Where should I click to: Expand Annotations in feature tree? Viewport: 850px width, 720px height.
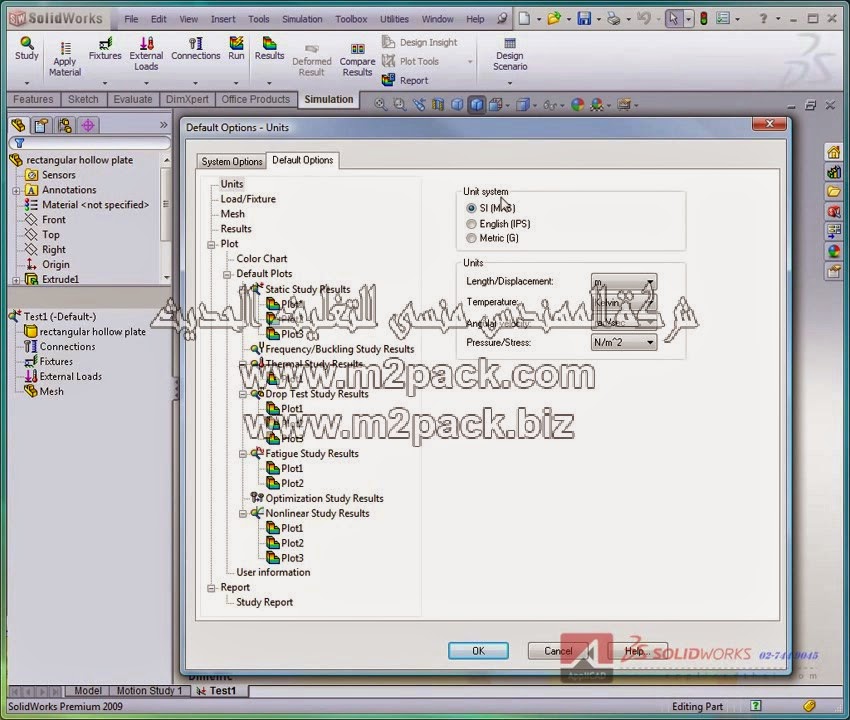pyautogui.click(x=16, y=191)
